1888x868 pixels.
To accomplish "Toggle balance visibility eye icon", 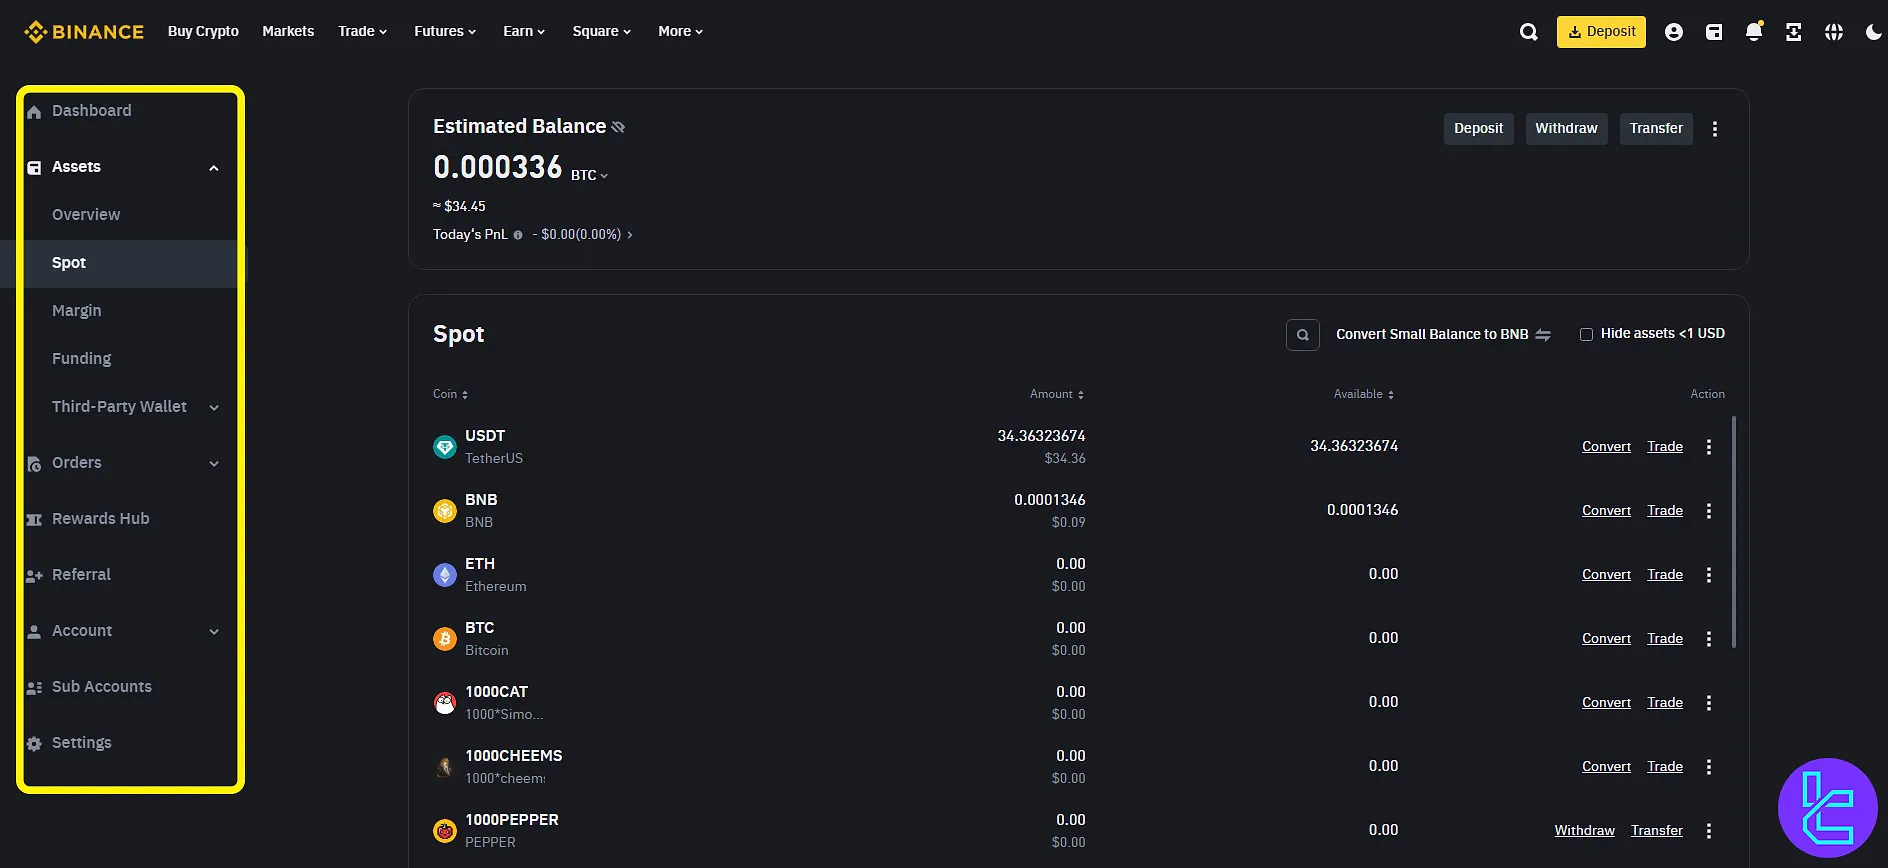I will (618, 127).
